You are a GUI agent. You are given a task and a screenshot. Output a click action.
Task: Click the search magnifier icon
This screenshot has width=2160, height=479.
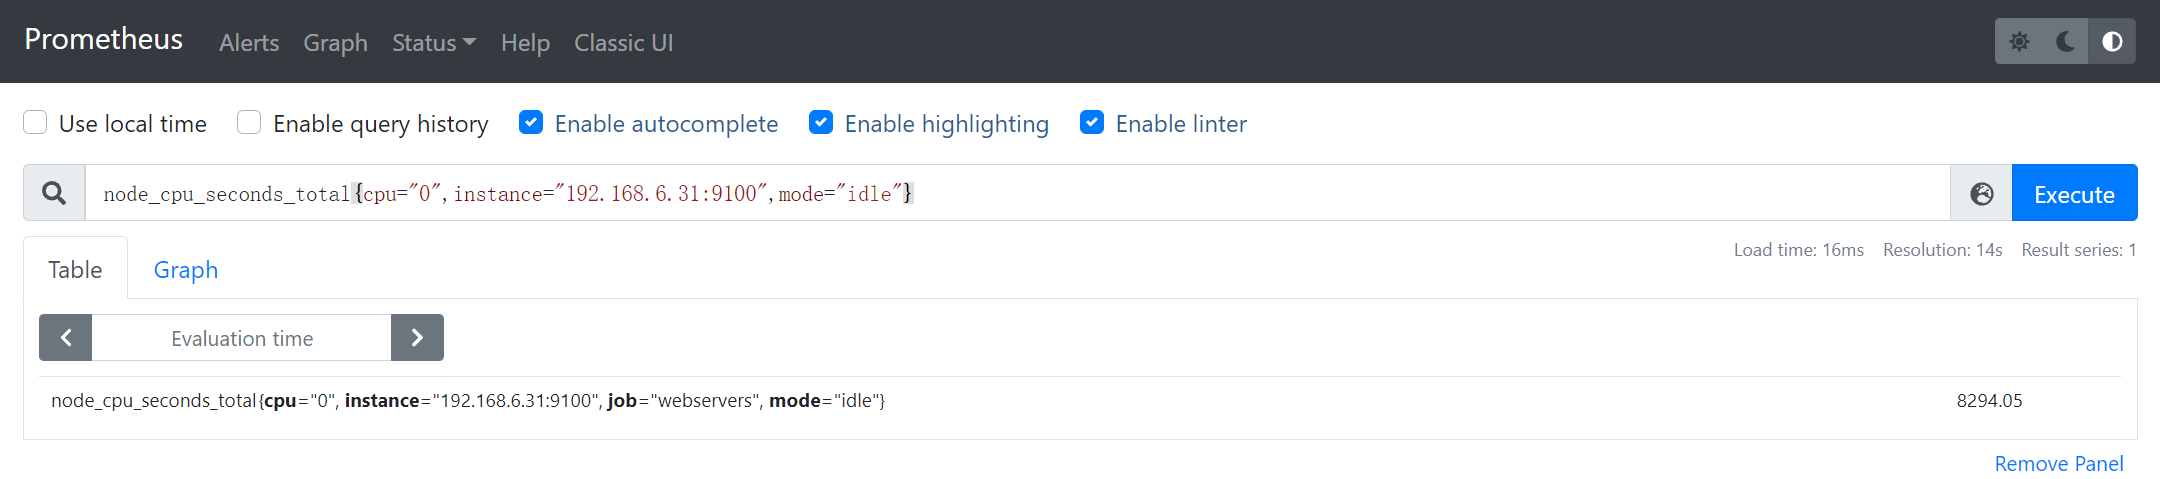[x=54, y=193]
